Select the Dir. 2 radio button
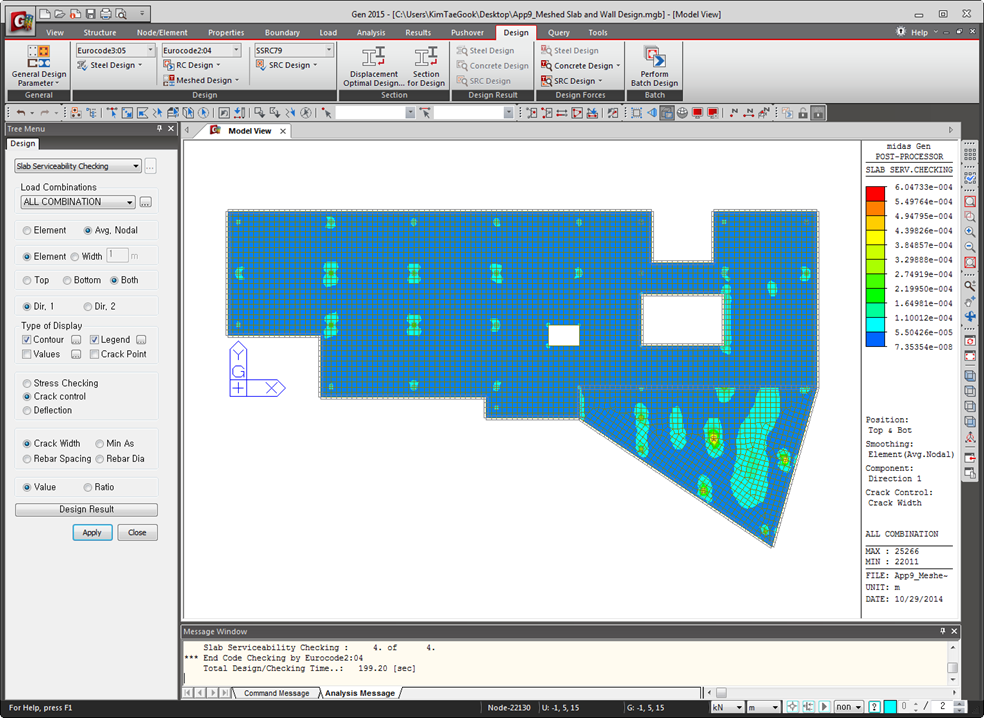The height and width of the screenshot is (718, 984). [x=88, y=307]
